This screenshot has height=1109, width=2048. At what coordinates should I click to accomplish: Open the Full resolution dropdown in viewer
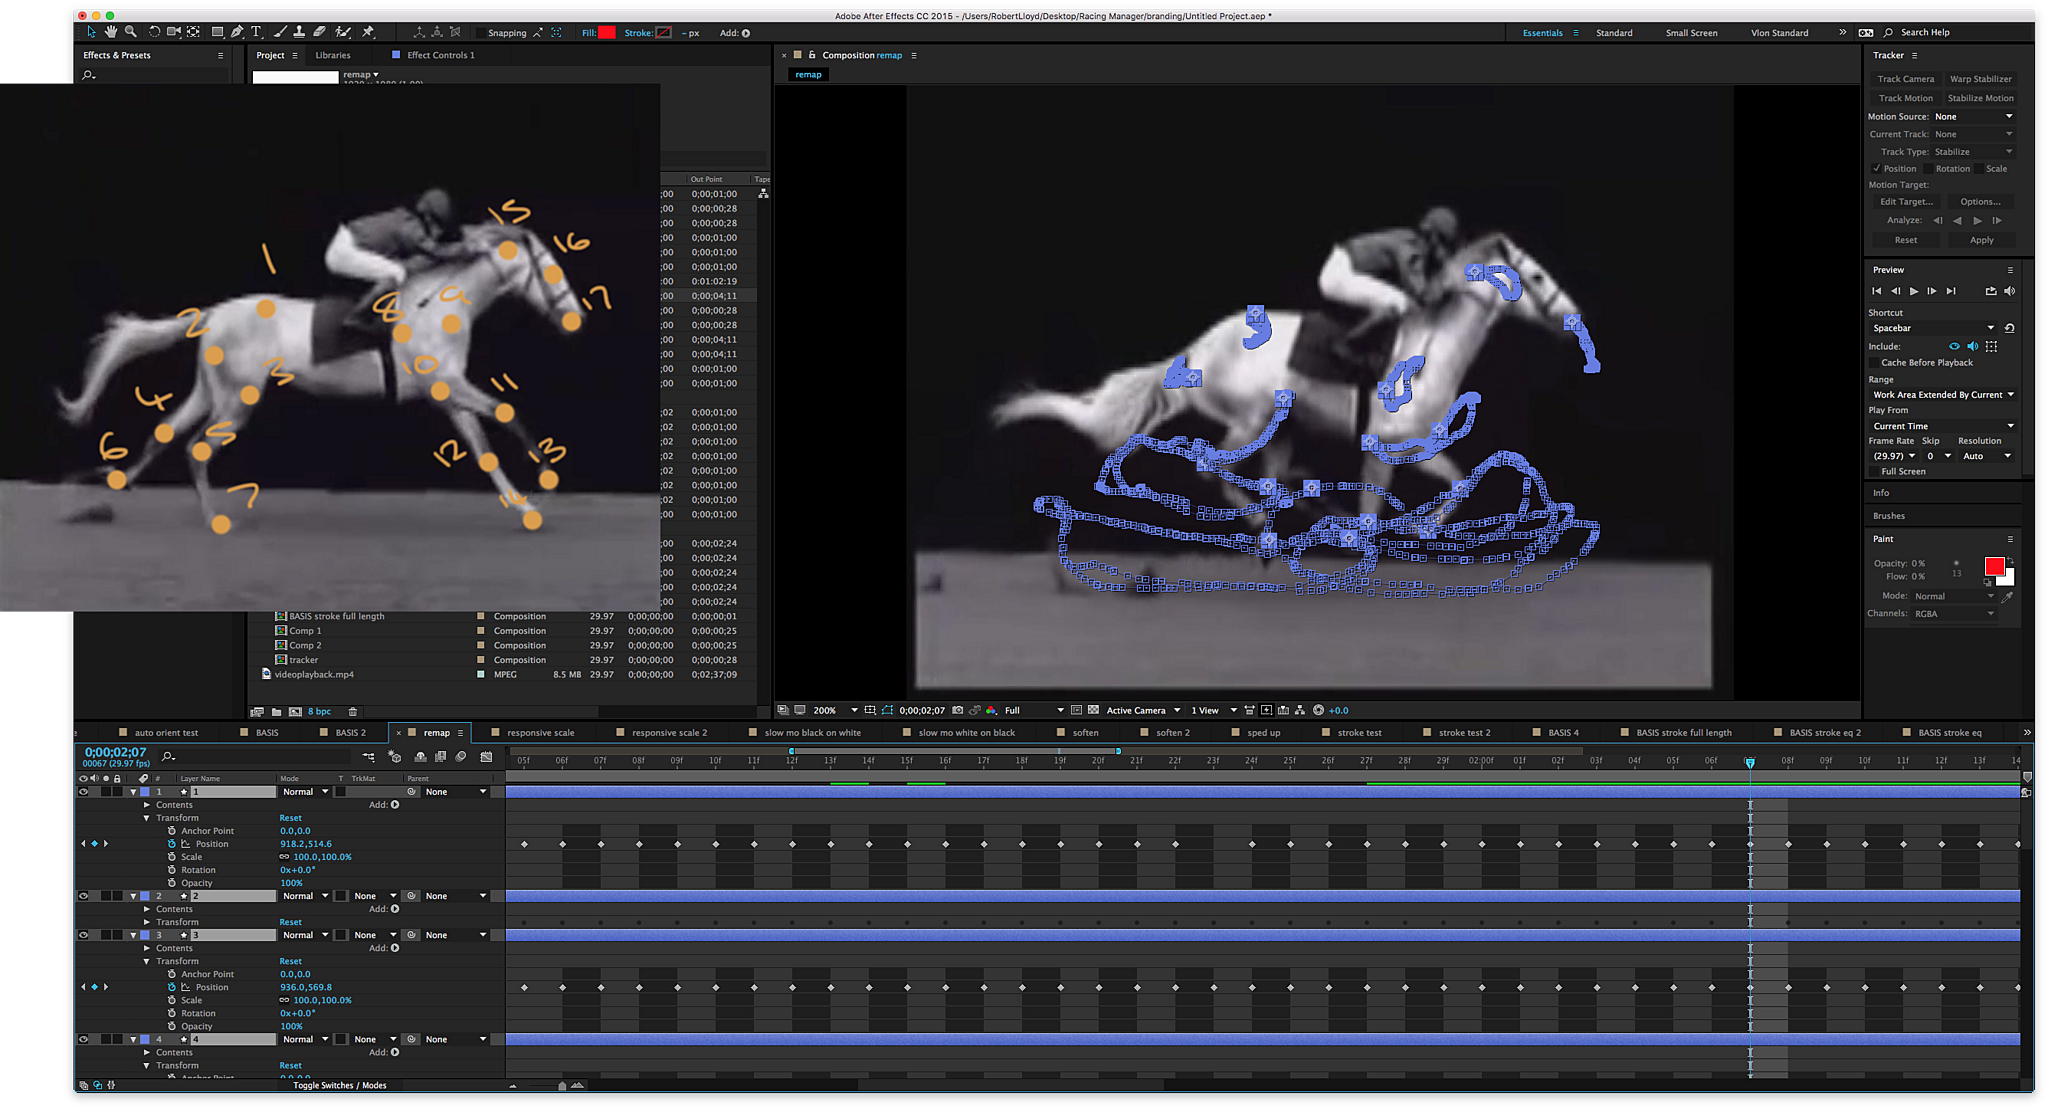pyautogui.click(x=1033, y=710)
